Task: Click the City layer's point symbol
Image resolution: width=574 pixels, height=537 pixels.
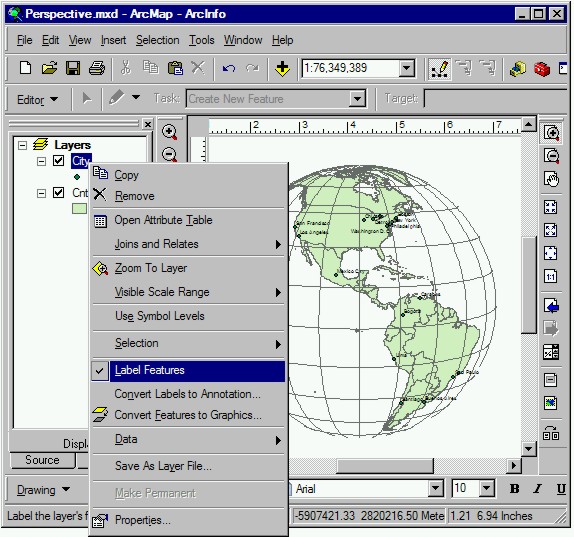Action: (x=77, y=177)
